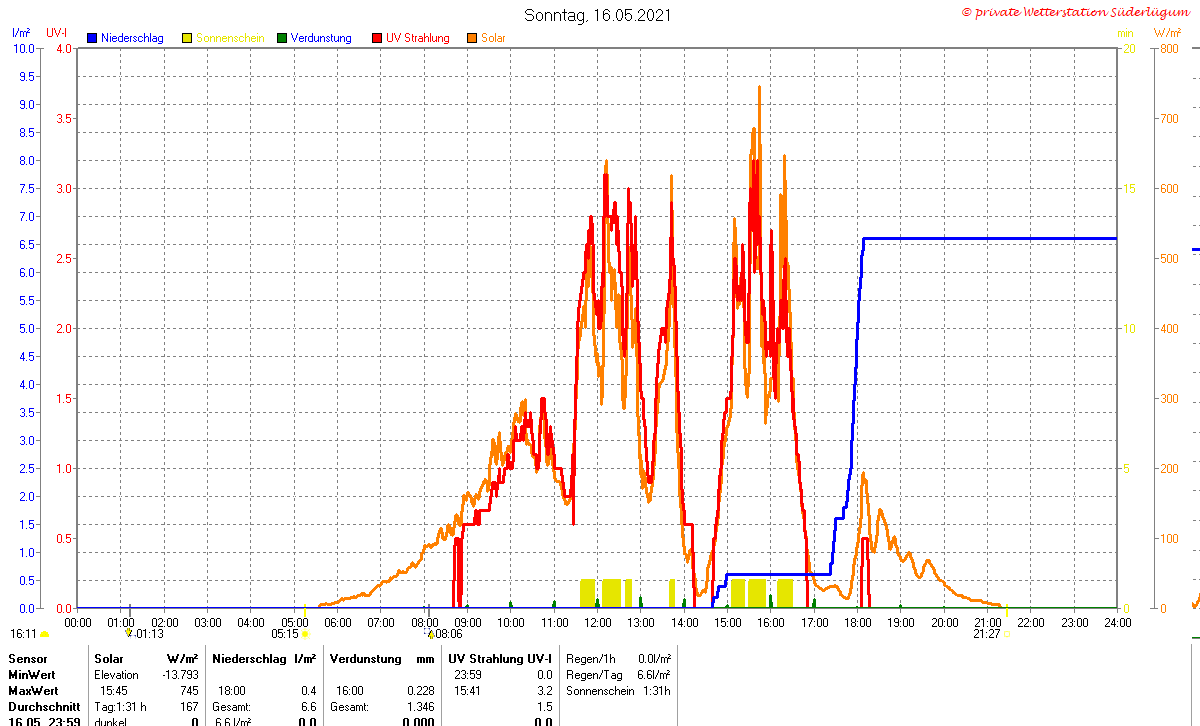
Task: Click the yellow Sonnenschein legend square
Action: [x=187, y=38]
